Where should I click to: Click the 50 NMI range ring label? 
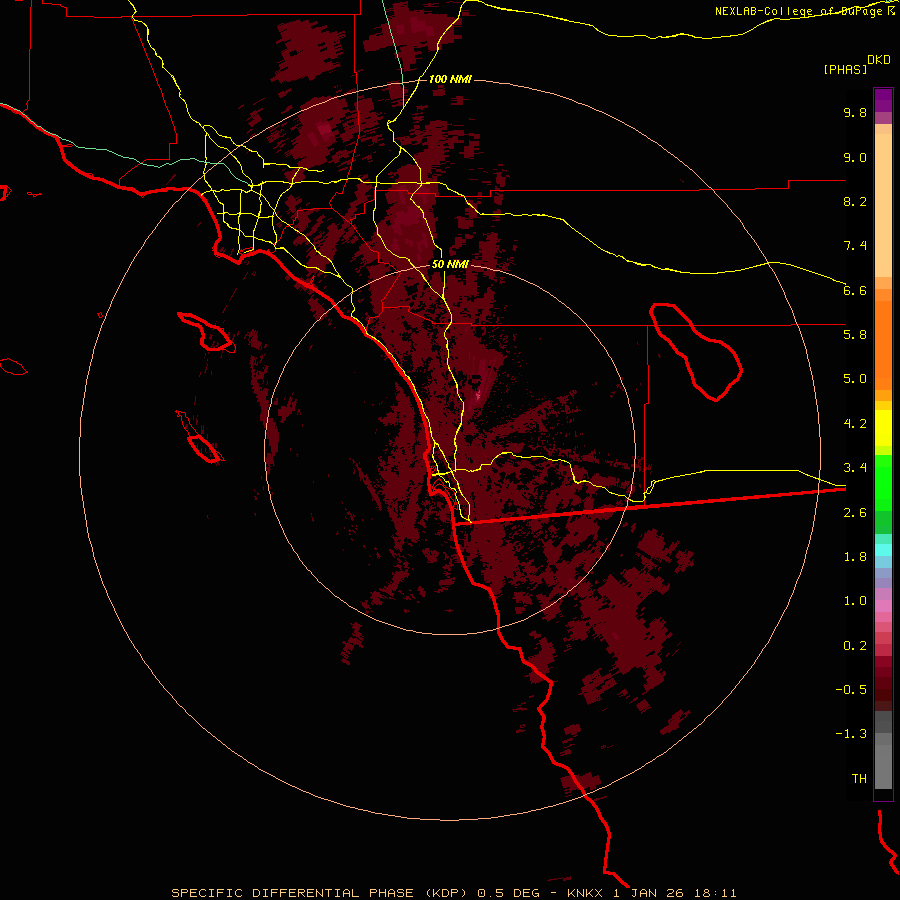[450, 265]
